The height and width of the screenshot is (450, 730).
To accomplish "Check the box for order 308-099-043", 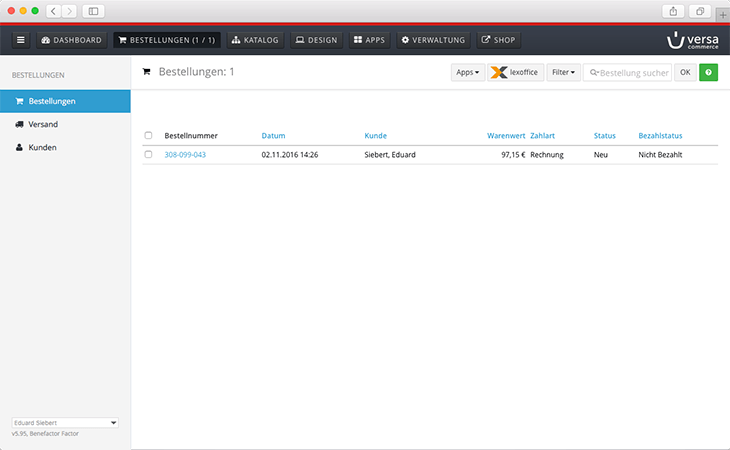I will pos(149,155).
